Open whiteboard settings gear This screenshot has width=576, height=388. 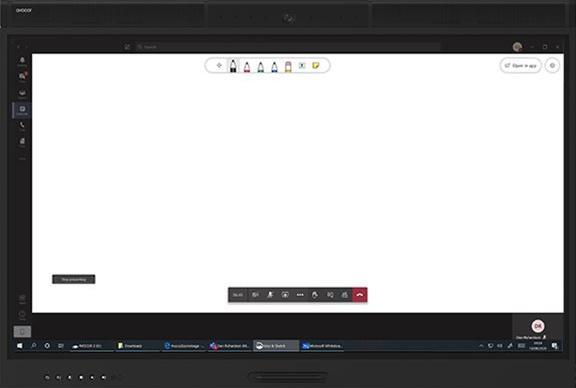[552, 65]
